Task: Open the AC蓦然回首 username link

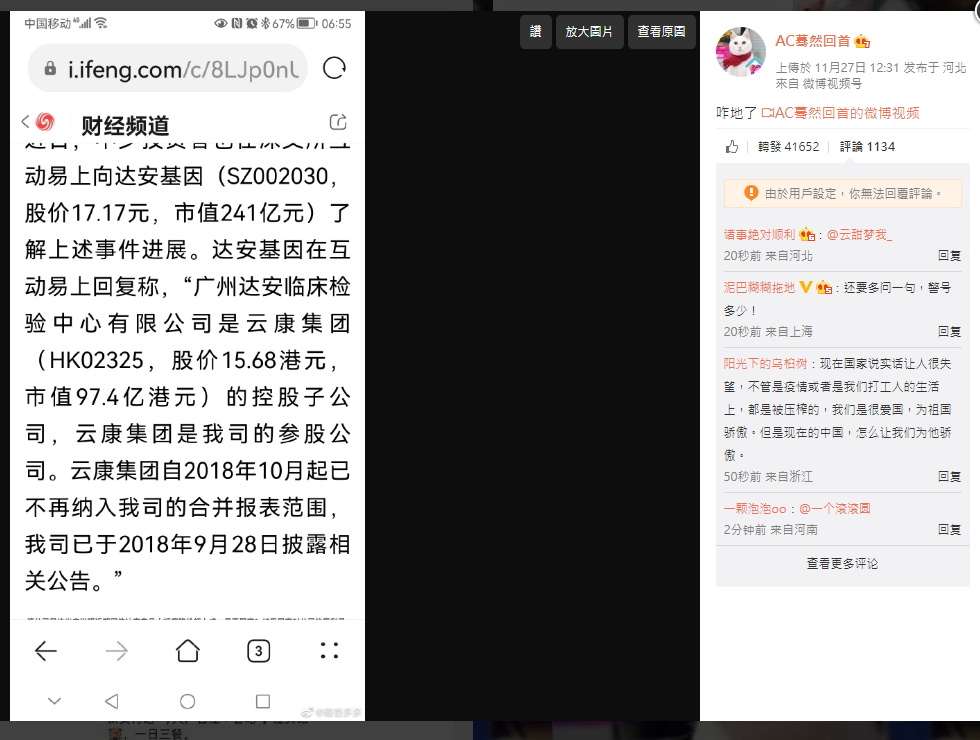Action: [x=812, y=41]
